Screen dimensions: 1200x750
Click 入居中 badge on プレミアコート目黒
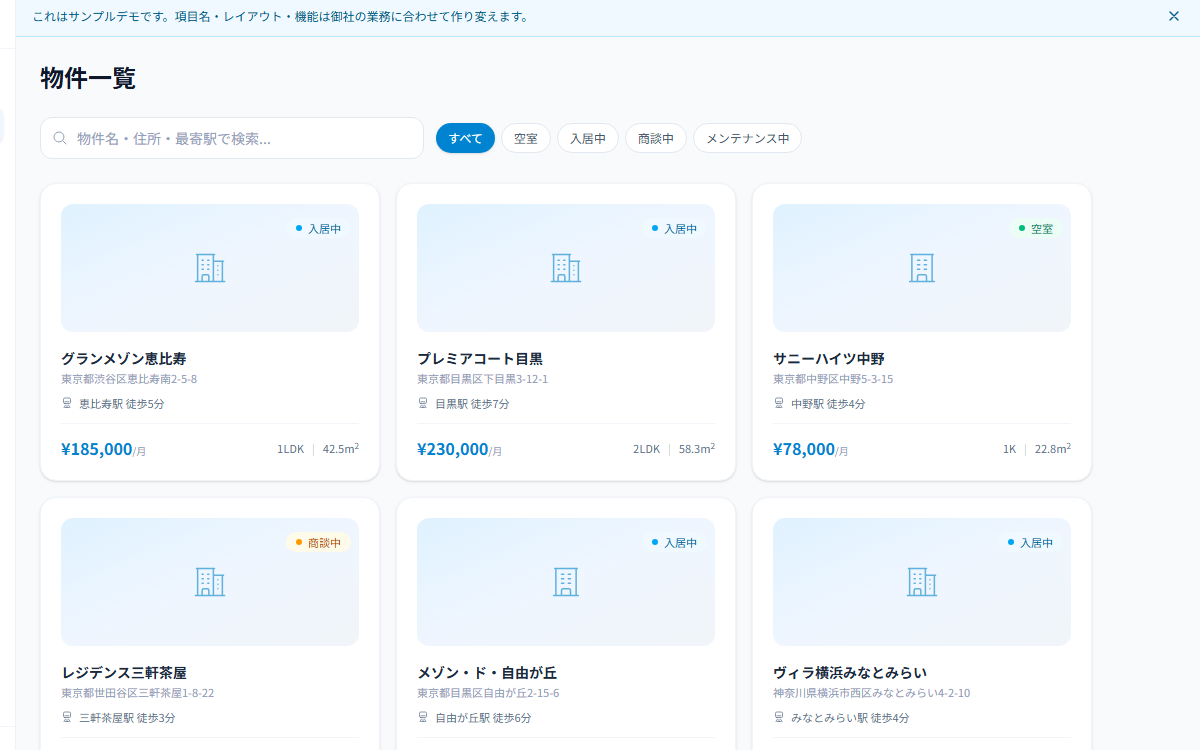click(674, 229)
